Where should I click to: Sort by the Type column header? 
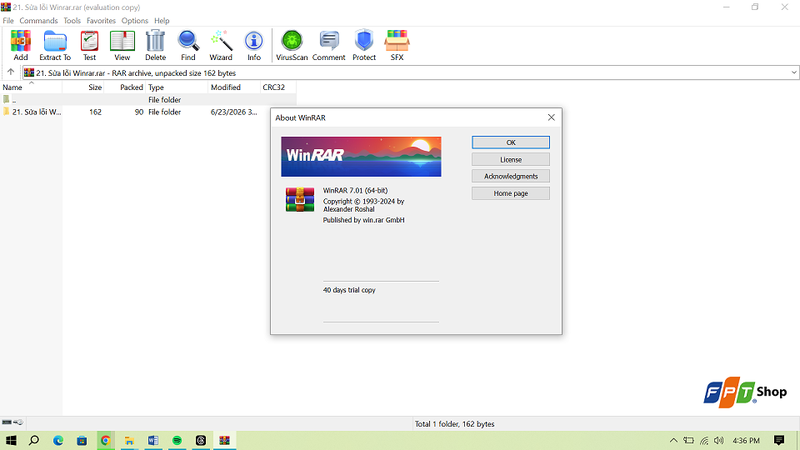(177, 87)
